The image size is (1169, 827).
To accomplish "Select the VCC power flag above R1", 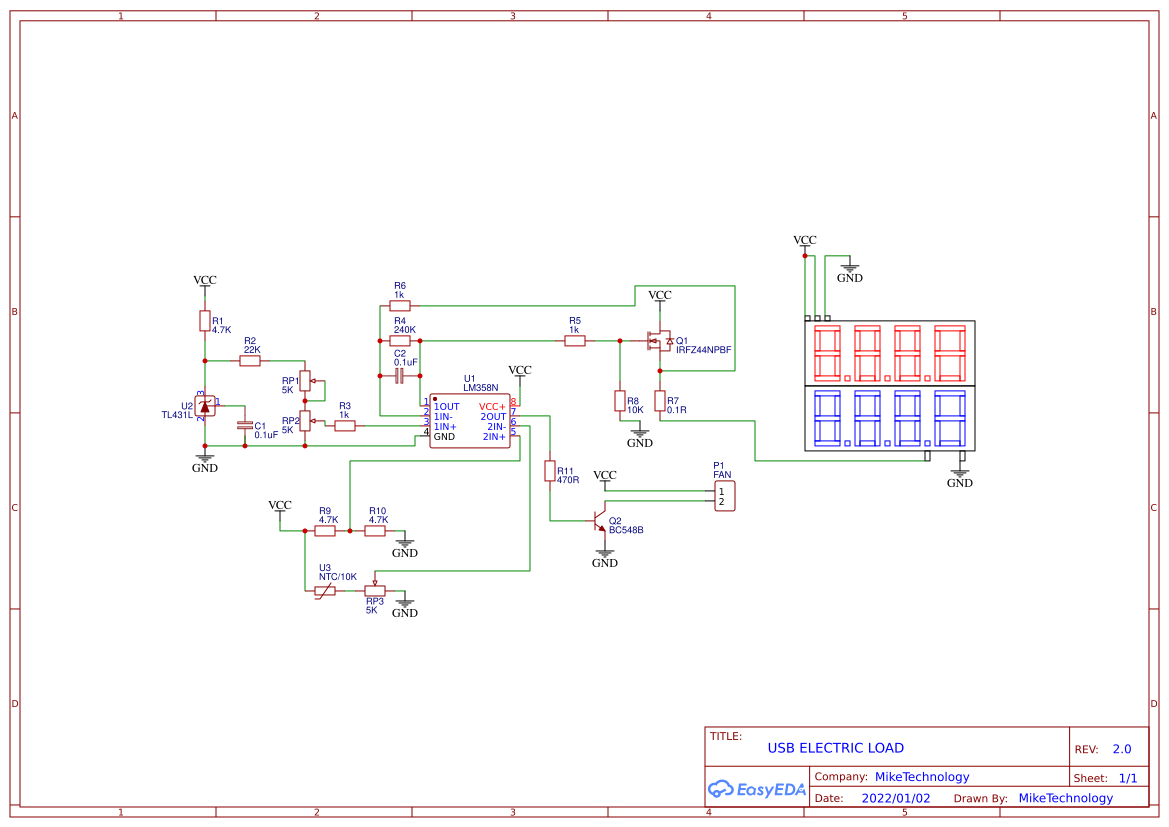I will click(204, 281).
